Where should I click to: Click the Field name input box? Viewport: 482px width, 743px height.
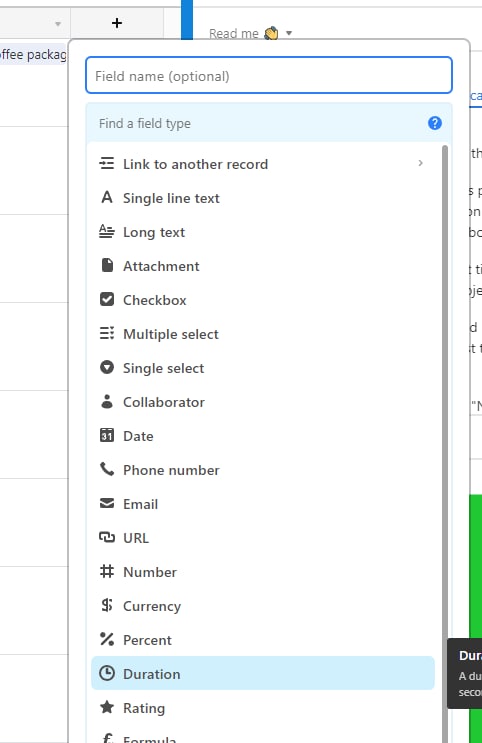click(269, 75)
